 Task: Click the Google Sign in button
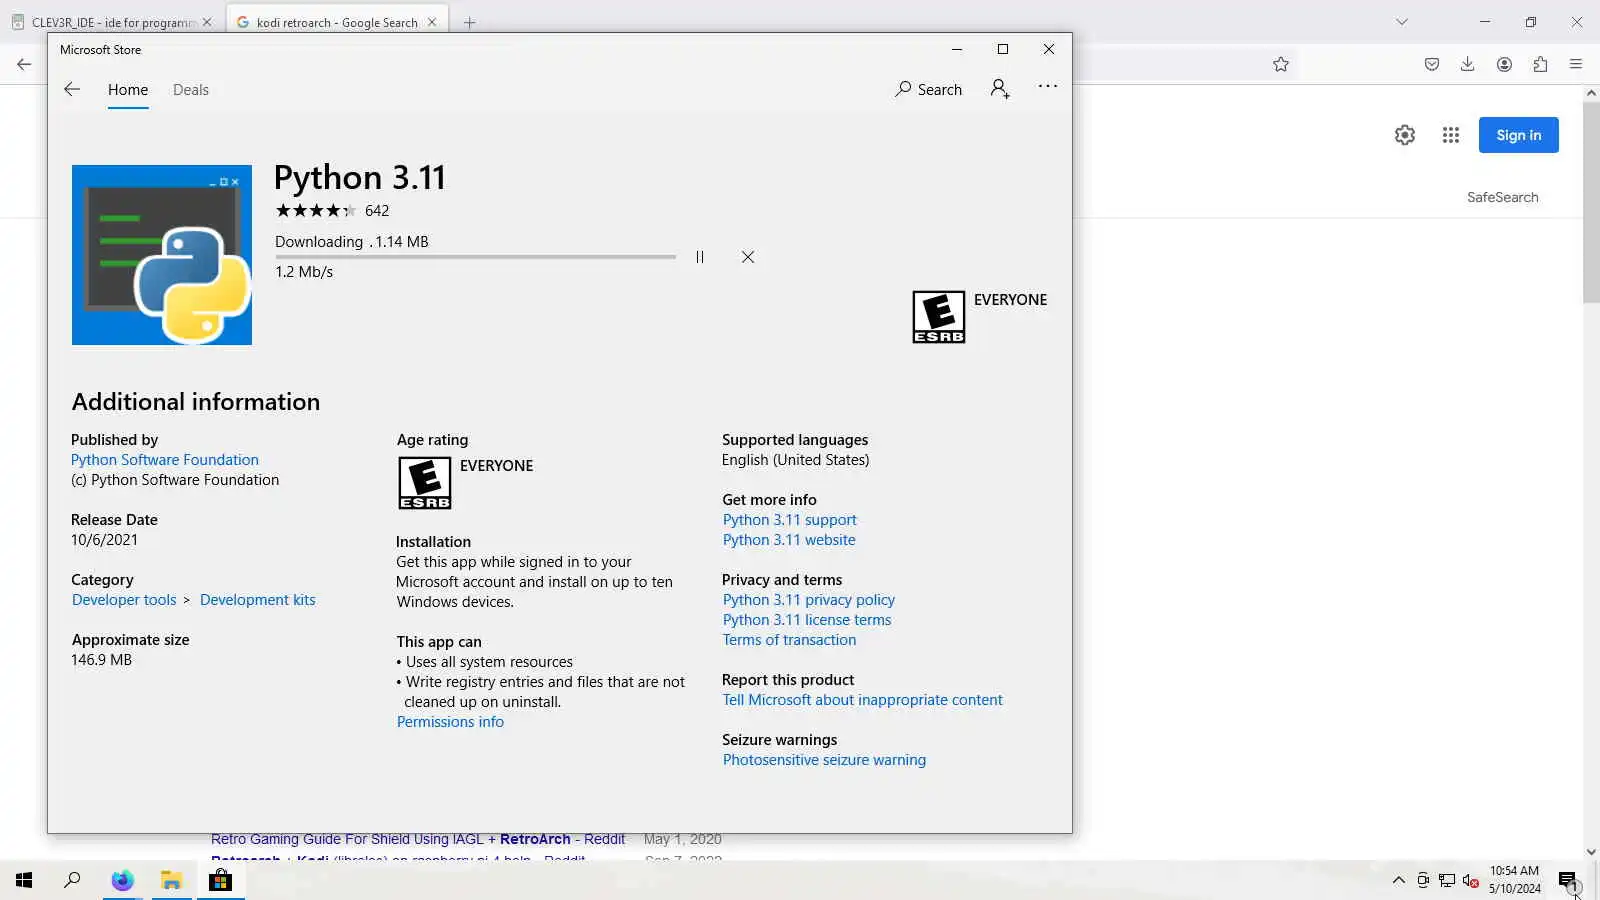coord(1518,135)
